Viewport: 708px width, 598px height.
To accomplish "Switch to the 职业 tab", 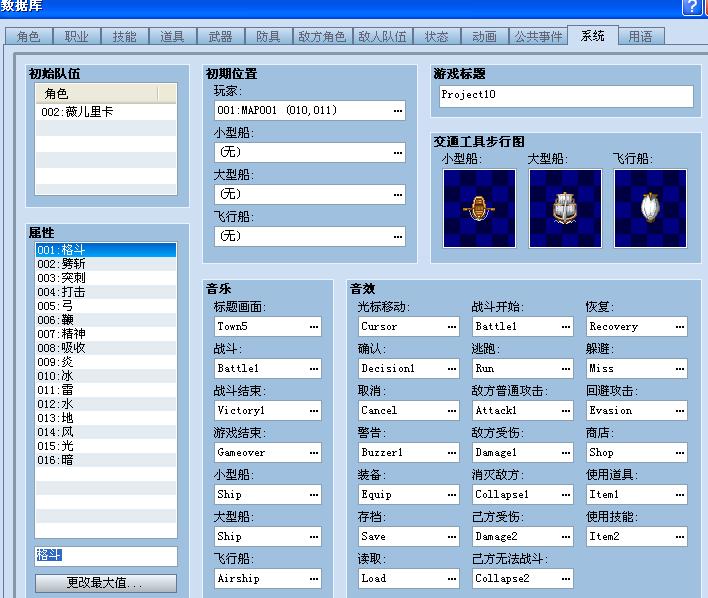I will (76, 37).
